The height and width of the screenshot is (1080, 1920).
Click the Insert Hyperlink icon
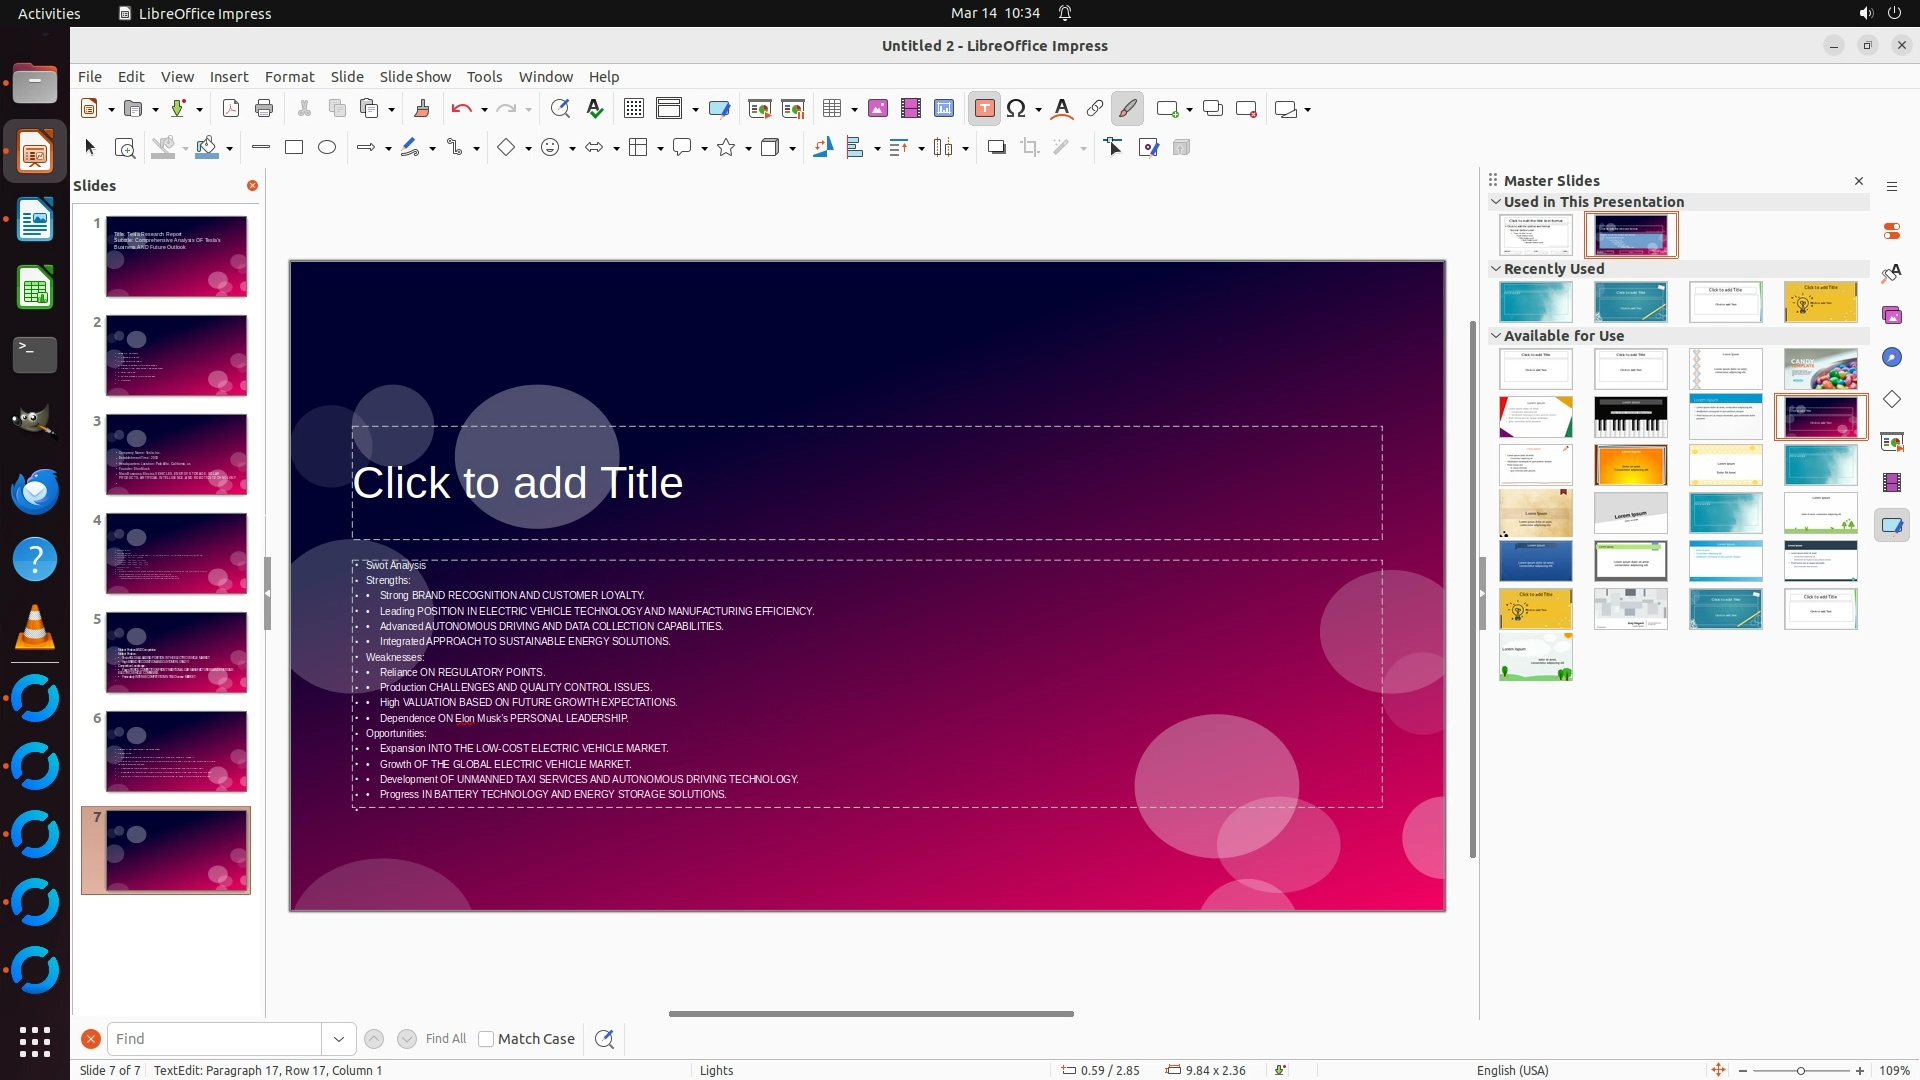click(1095, 109)
